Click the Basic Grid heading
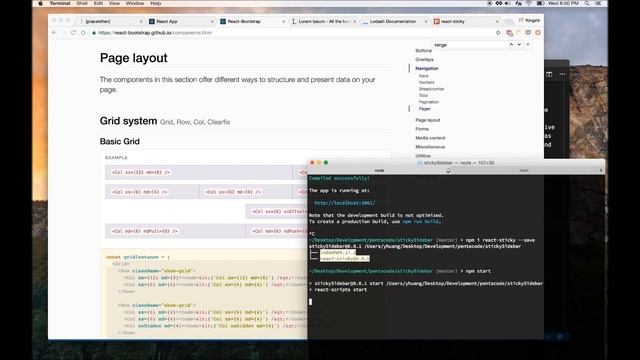640x360 pixels. pyautogui.click(x=120, y=142)
